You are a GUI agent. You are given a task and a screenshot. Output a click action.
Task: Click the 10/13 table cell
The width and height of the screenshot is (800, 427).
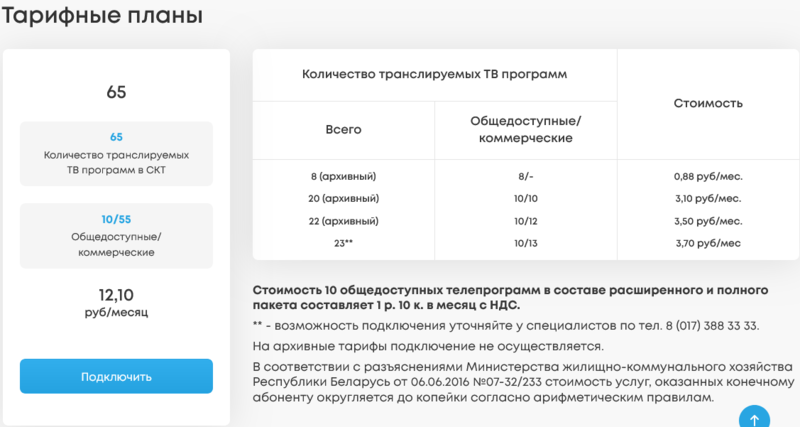click(525, 242)
